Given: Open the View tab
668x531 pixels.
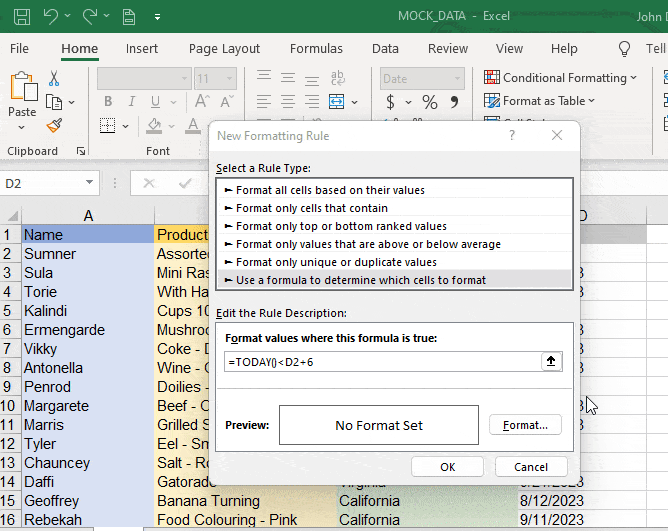Looking at the screenshot, I should 509,49.
